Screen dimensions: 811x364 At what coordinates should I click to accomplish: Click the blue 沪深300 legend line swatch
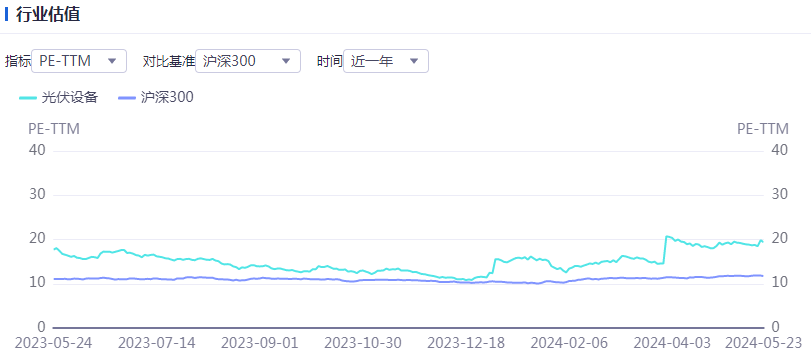pyautogui.click(x=127, y=97)
